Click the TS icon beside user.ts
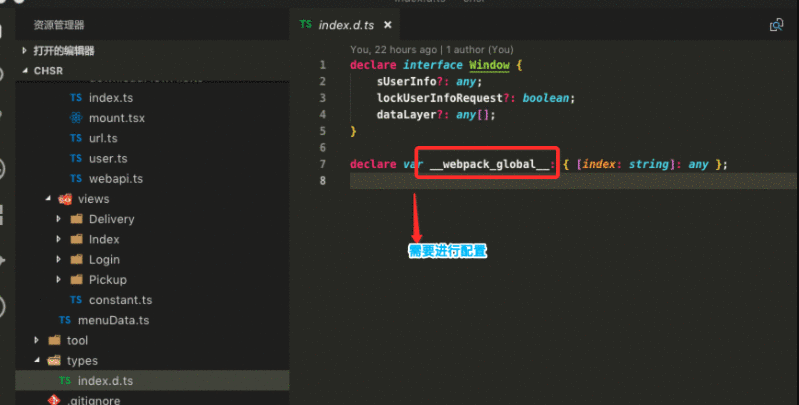799x405 pixels. click(76, 158)
